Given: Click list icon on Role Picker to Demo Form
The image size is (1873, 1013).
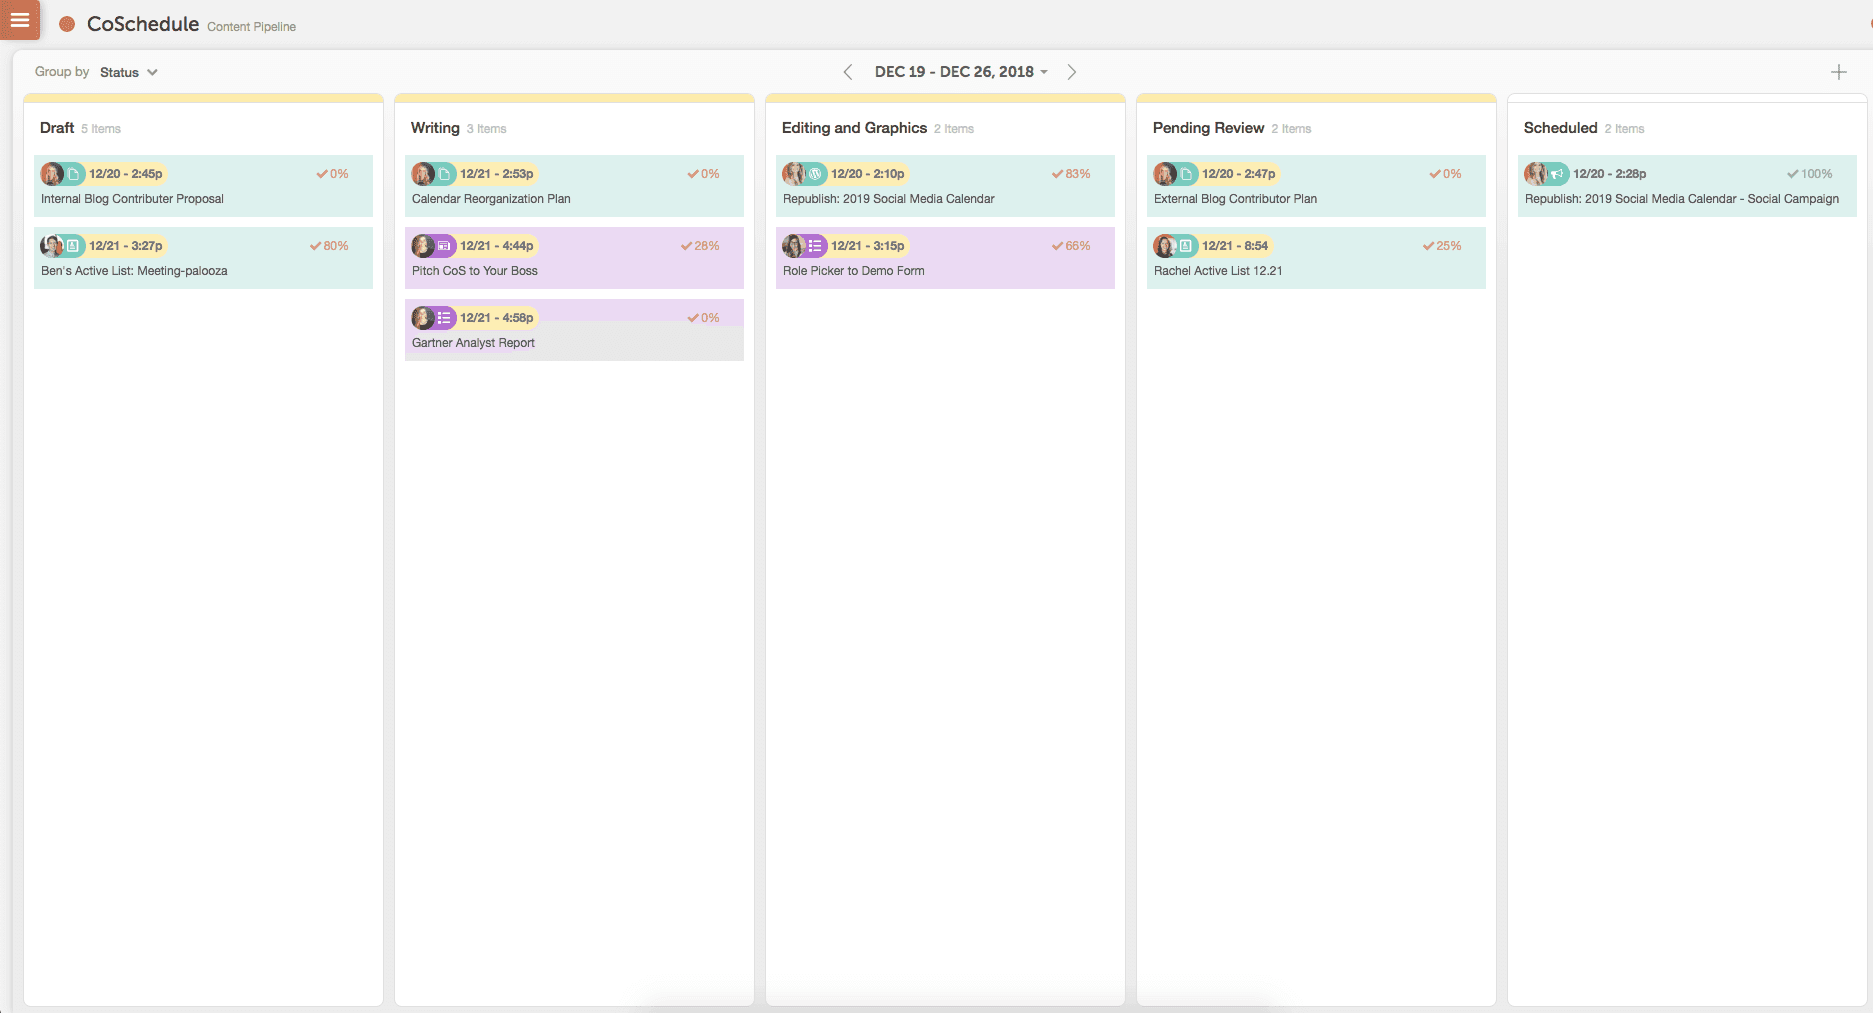Looking at the screenshot, I should tap(815, 246).
